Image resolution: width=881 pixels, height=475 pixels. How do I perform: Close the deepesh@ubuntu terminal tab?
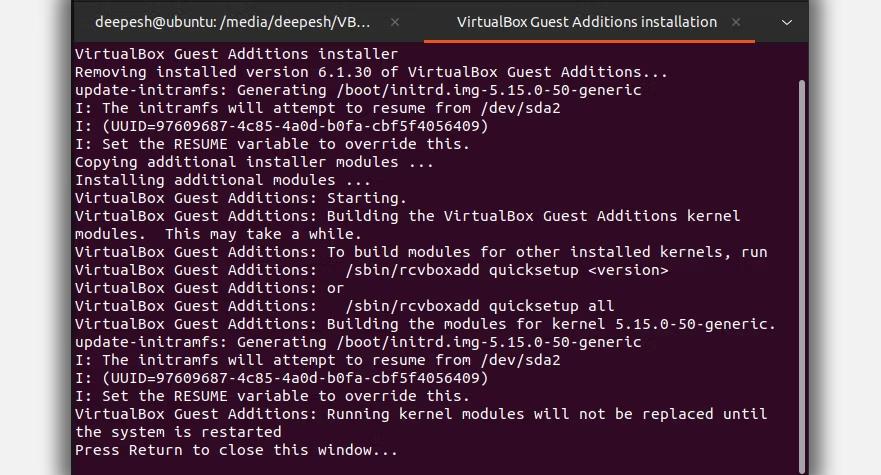tap(395, 22)
